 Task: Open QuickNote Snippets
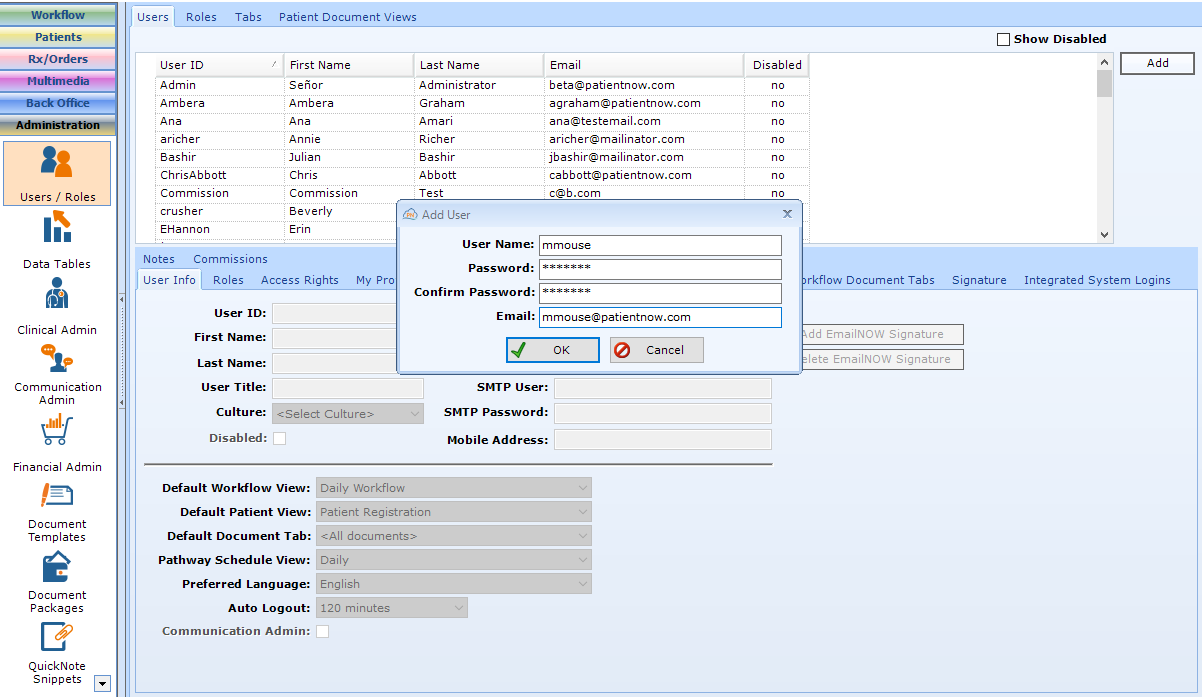pos(57,645)
